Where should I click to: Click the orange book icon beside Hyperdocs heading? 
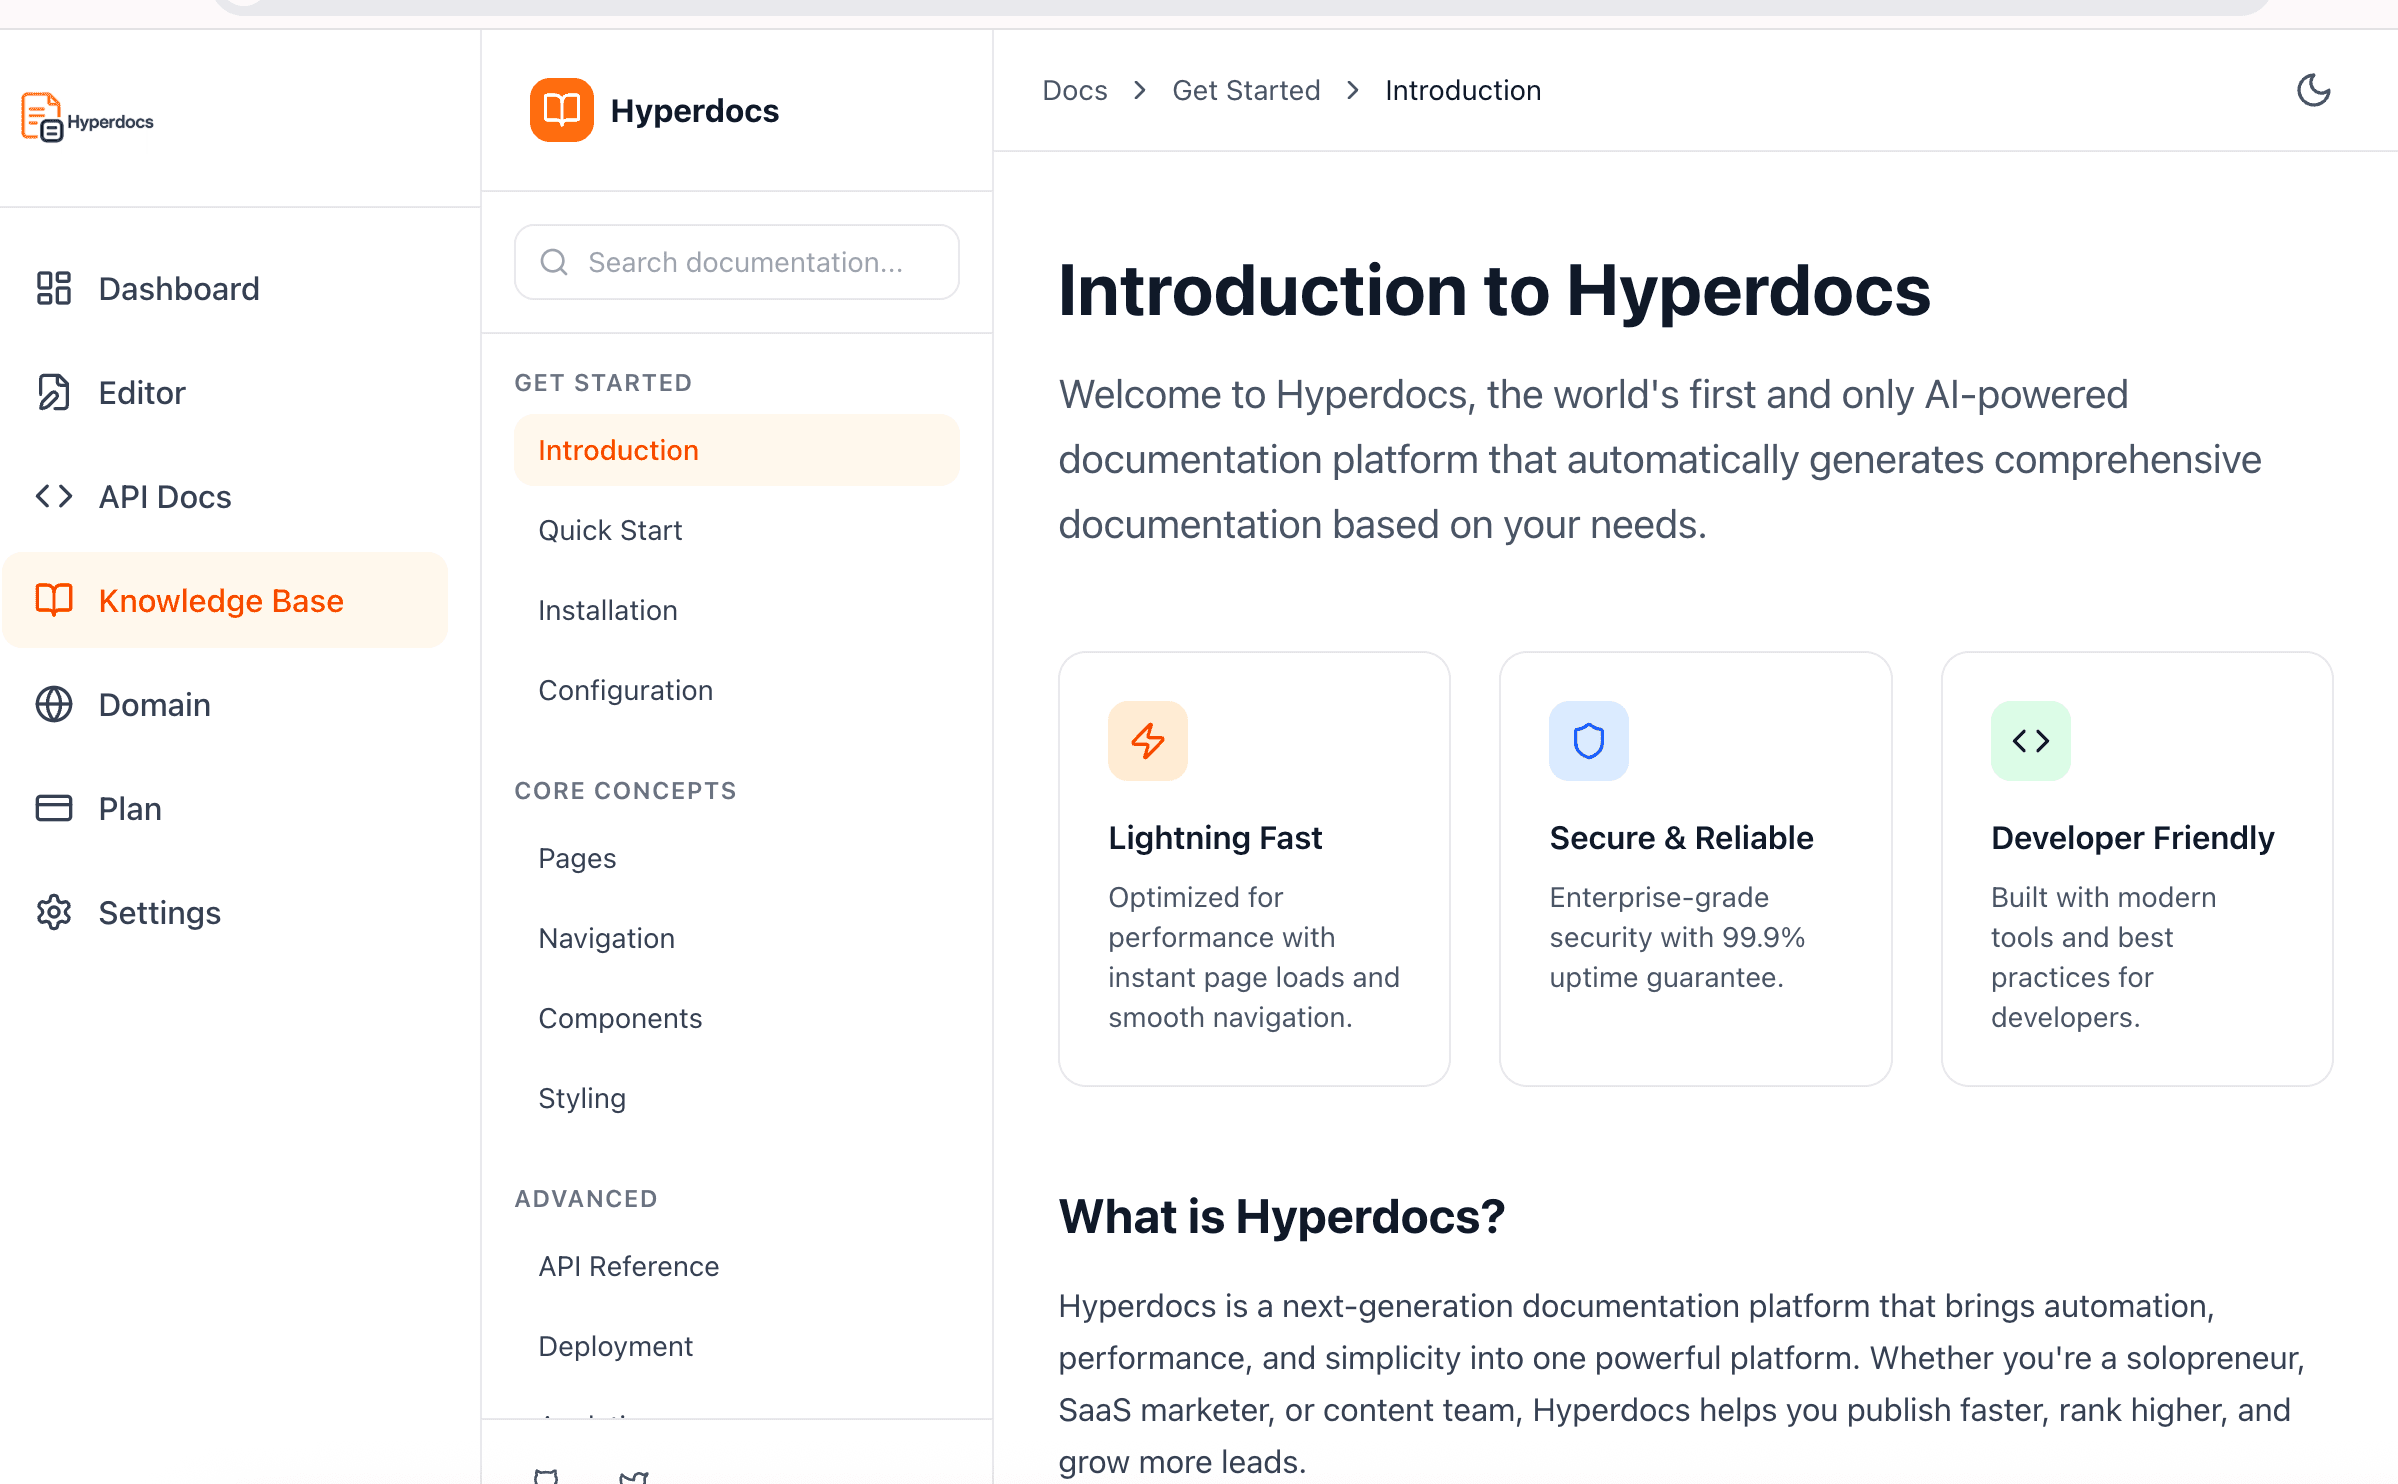[561, 110]
